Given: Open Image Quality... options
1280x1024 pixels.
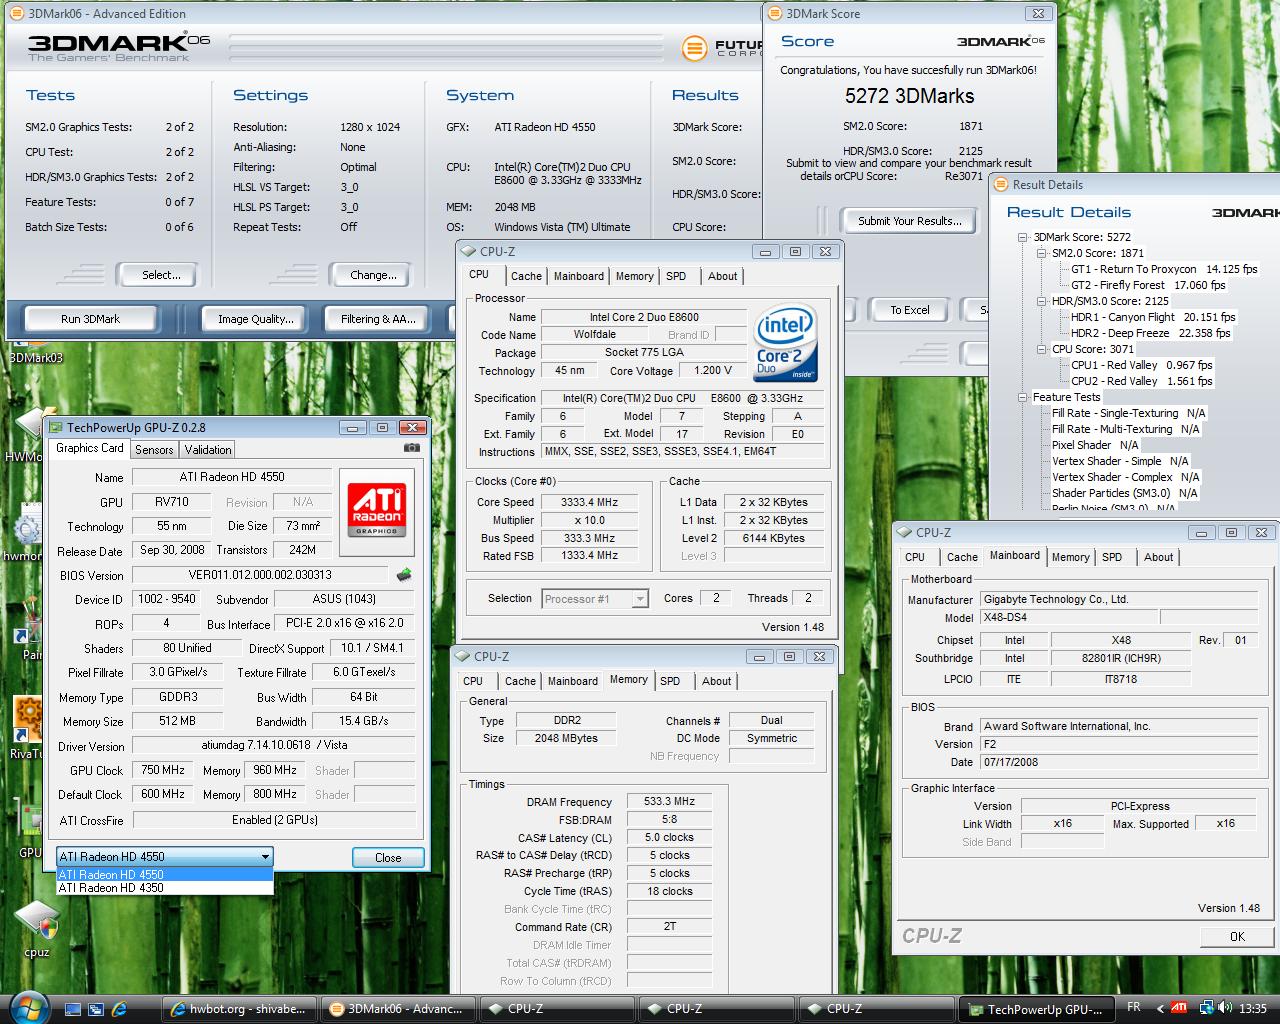Looking at the screenshot, I should click(x=256, y=319).
